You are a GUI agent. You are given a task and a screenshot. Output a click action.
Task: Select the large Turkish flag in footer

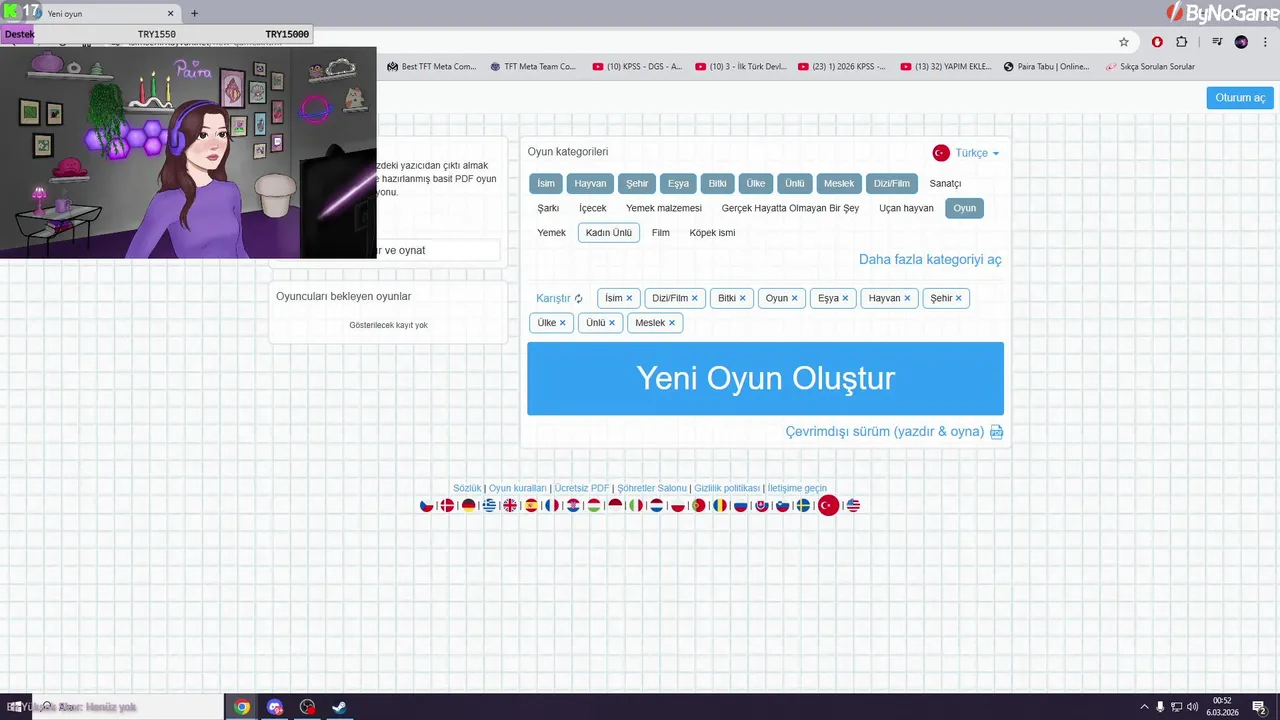(828, 506)
